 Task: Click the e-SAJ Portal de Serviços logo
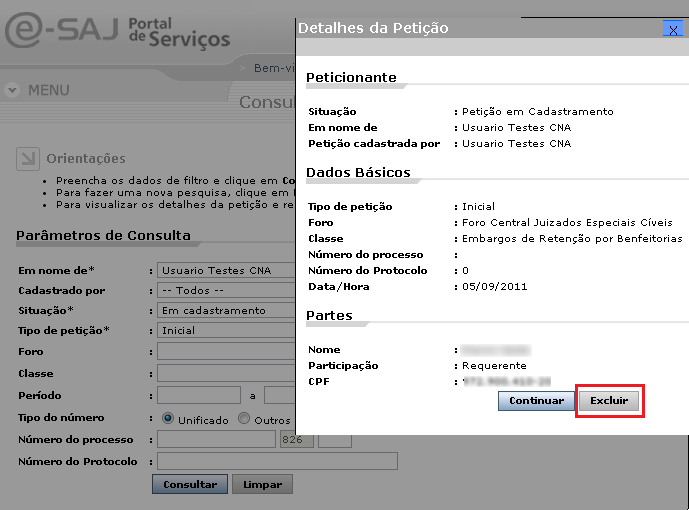(x=118, y=30)
